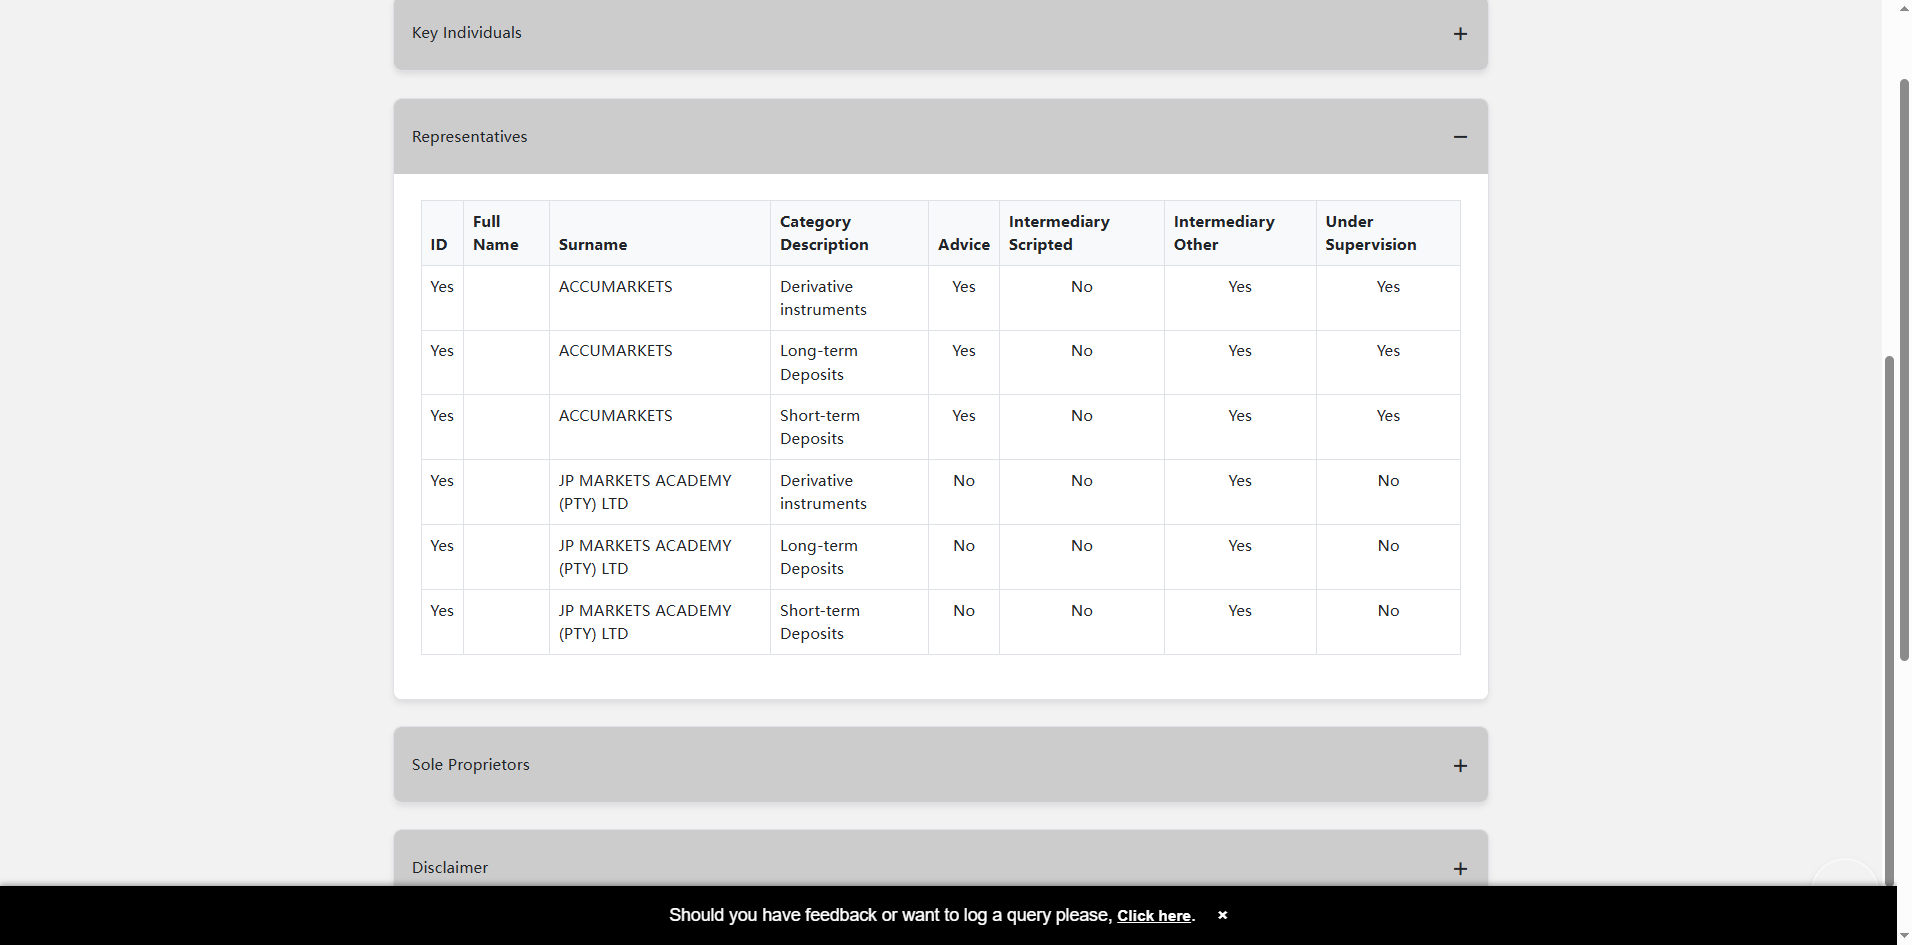
Task: Click Advice 'Yes' for ACCUMARKETS Long-term Deposits
Action: pyautogui.click(x=964, y=351)
